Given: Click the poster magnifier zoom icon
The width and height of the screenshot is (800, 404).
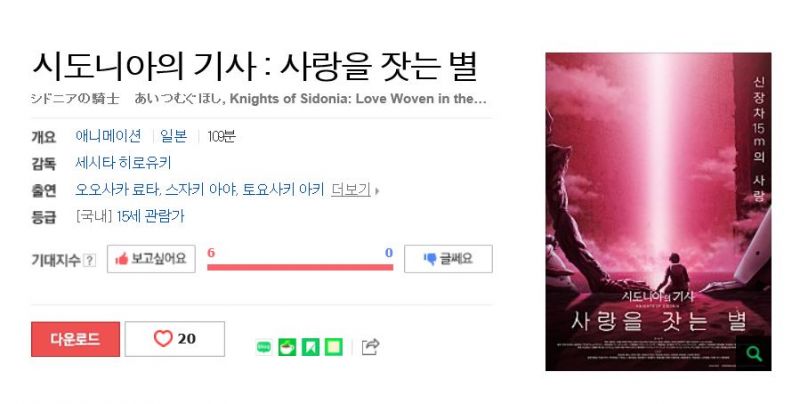Looking at the screenshot, I should click(x=754, y=353).
